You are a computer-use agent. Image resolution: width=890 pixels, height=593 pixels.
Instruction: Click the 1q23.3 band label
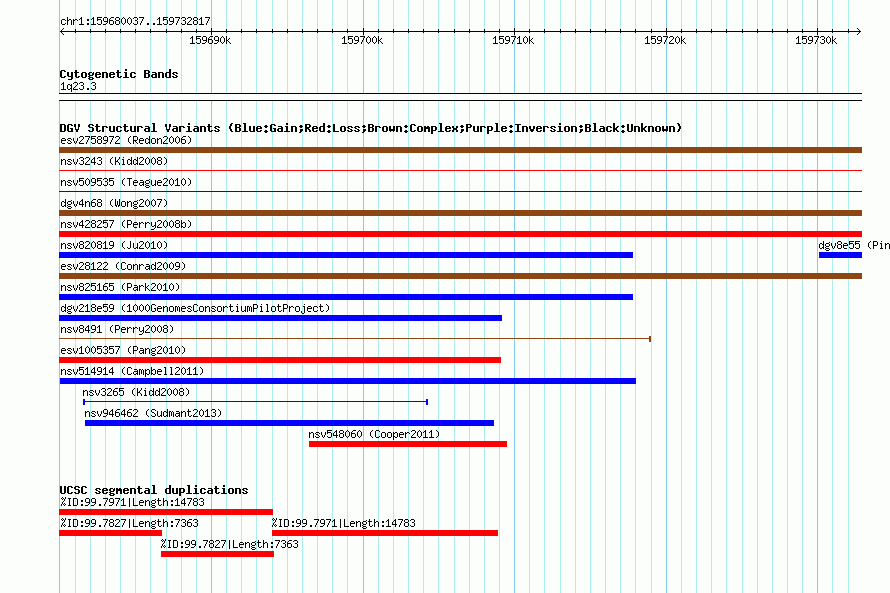coord(78,86)
